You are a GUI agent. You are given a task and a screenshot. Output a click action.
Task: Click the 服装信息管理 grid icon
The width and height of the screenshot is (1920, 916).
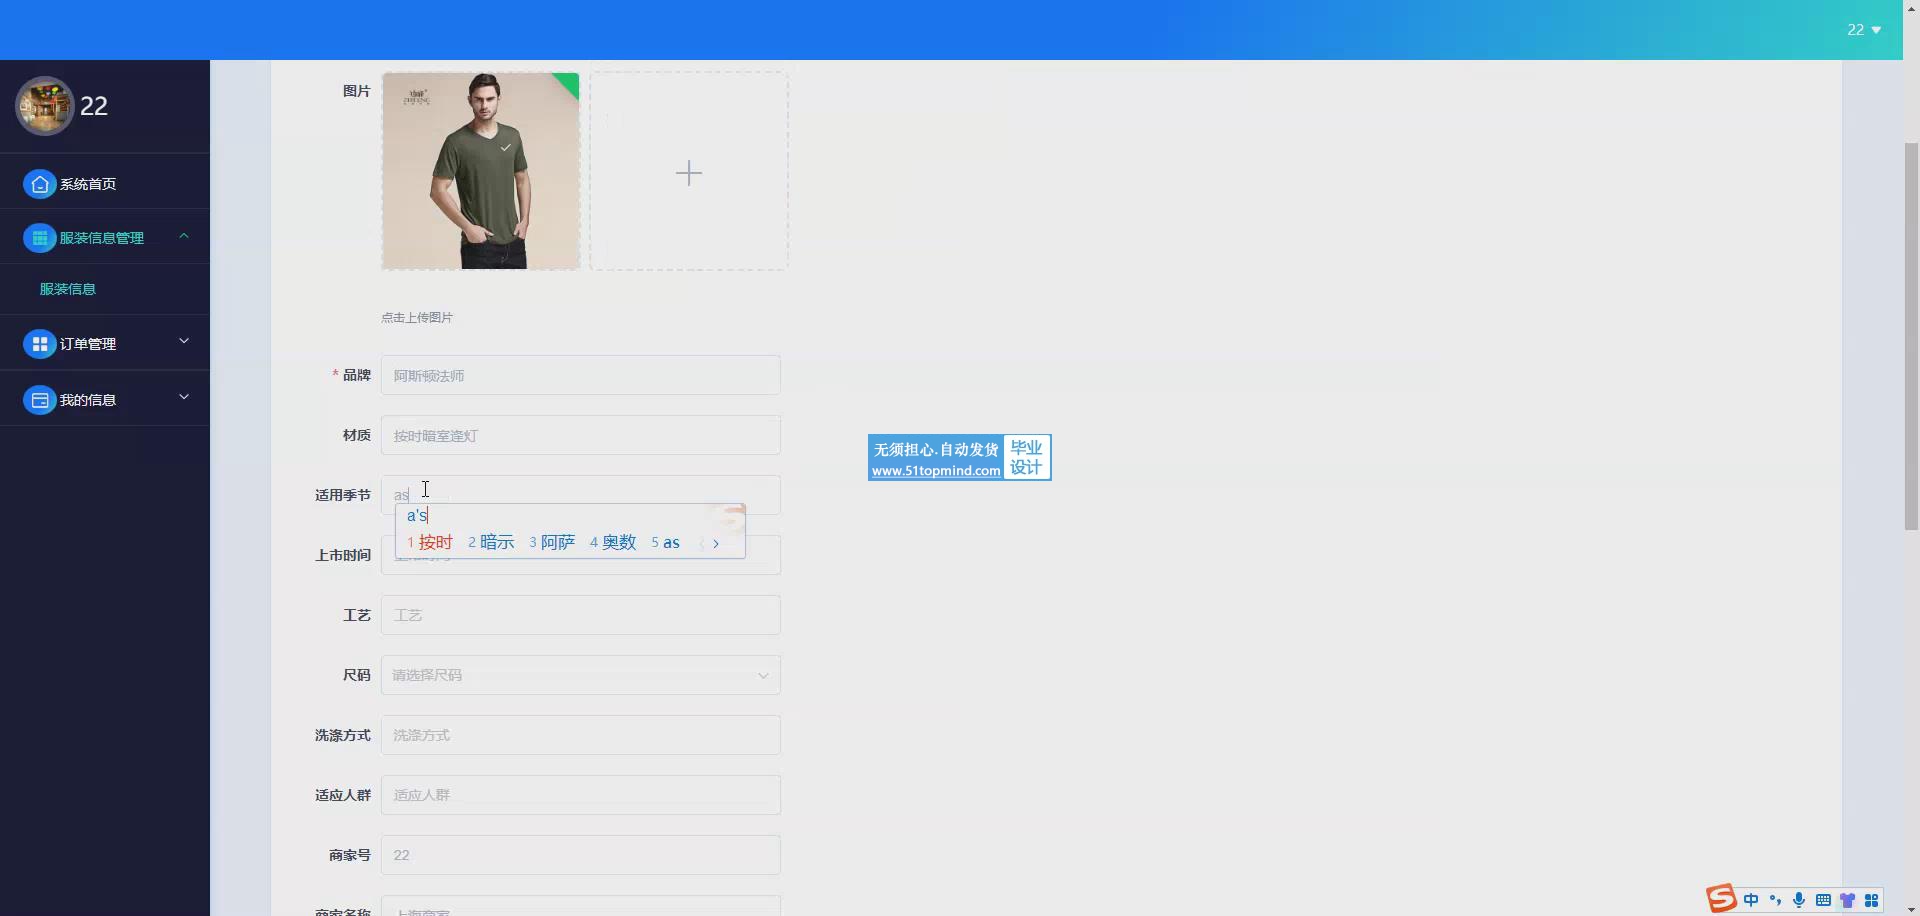coord(40,238)
